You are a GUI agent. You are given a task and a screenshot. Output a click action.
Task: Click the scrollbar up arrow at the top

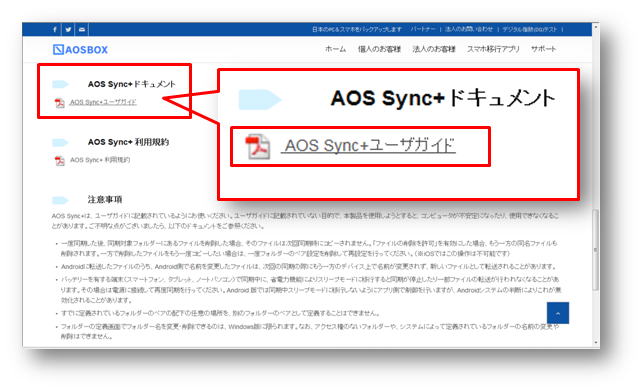tap(596, 27)
